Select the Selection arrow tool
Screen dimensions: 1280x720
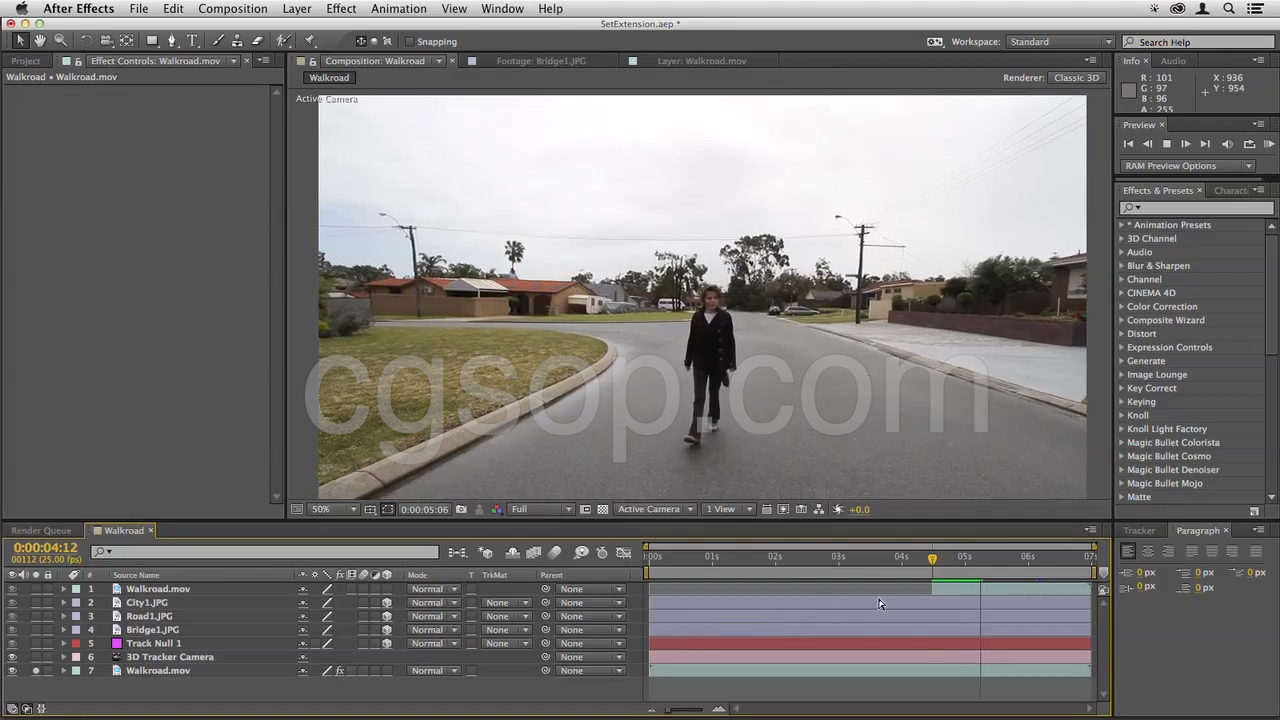click(20, 41)
